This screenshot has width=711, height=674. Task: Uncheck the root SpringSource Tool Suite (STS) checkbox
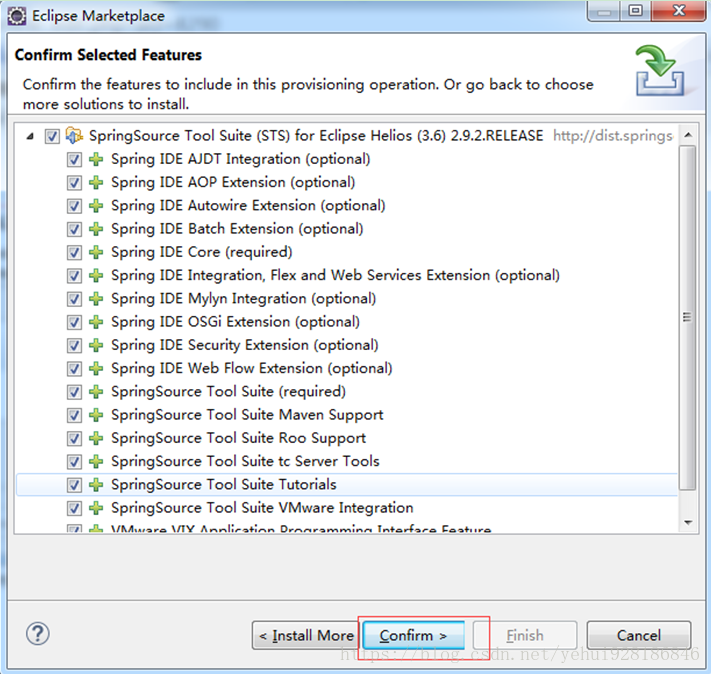(x=52, y=136)
